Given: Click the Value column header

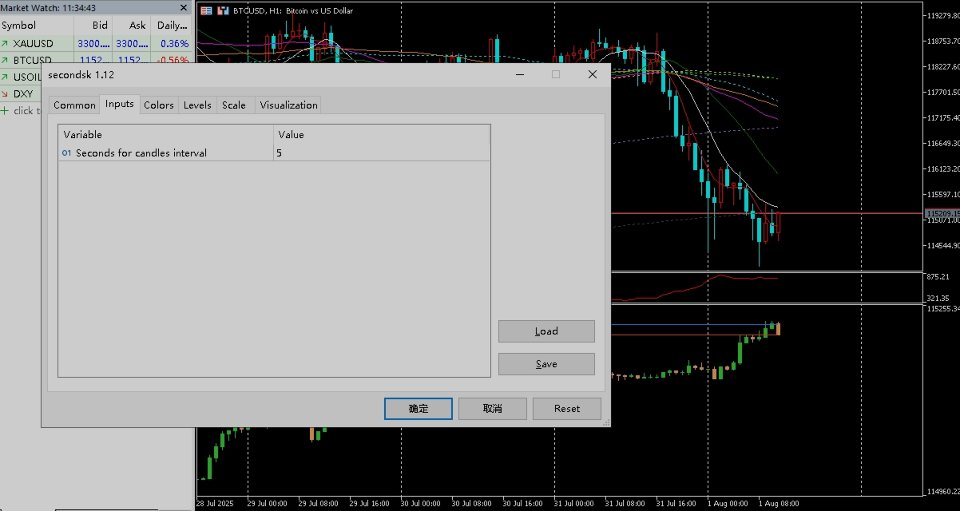Looking at the screenshot, I should click(x=381, y=135).
